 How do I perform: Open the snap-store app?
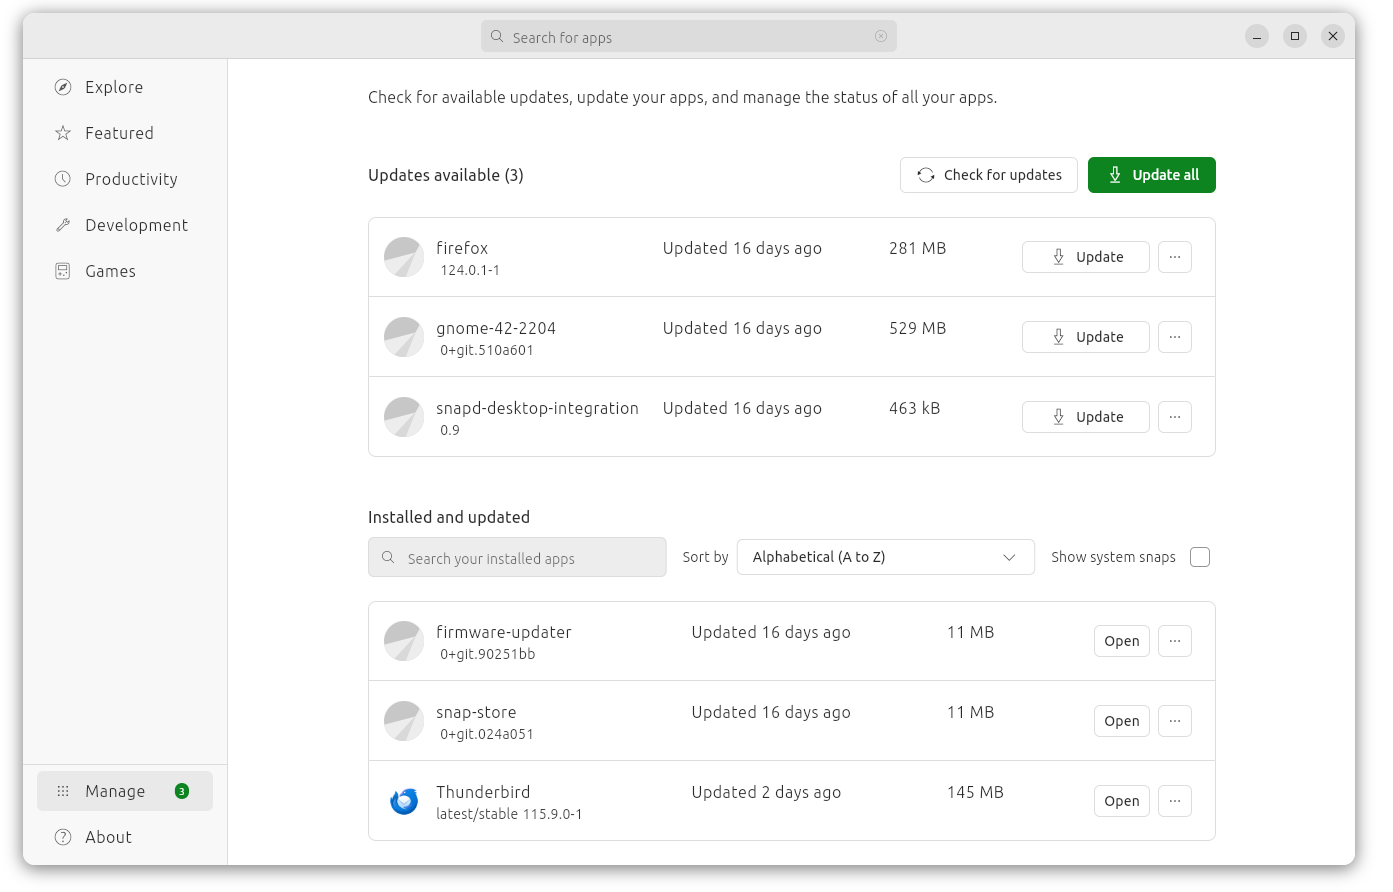[x=1121, y=721]
